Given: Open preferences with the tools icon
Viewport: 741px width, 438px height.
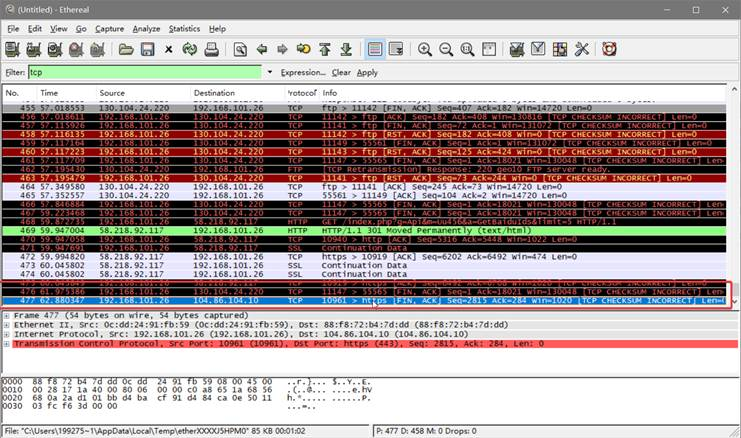Looking at the screenshot, I should pos(581,49).
